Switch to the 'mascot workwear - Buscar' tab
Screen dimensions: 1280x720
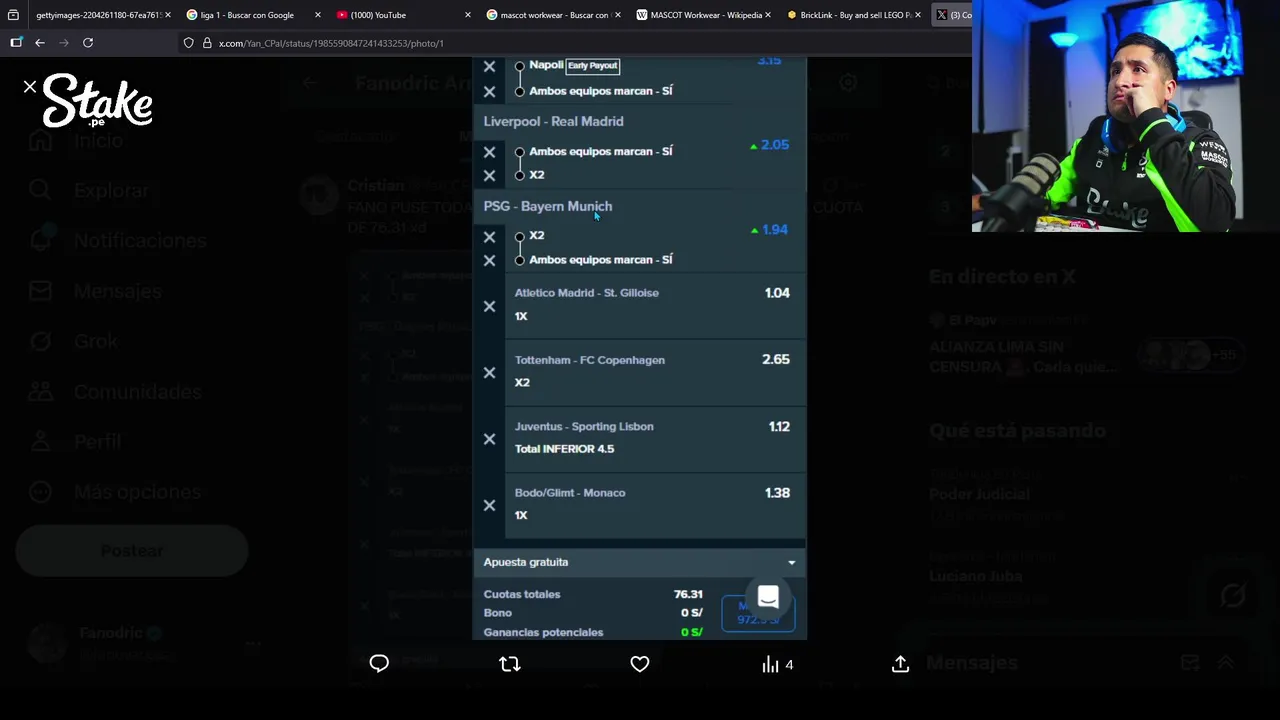pos(552,15)
